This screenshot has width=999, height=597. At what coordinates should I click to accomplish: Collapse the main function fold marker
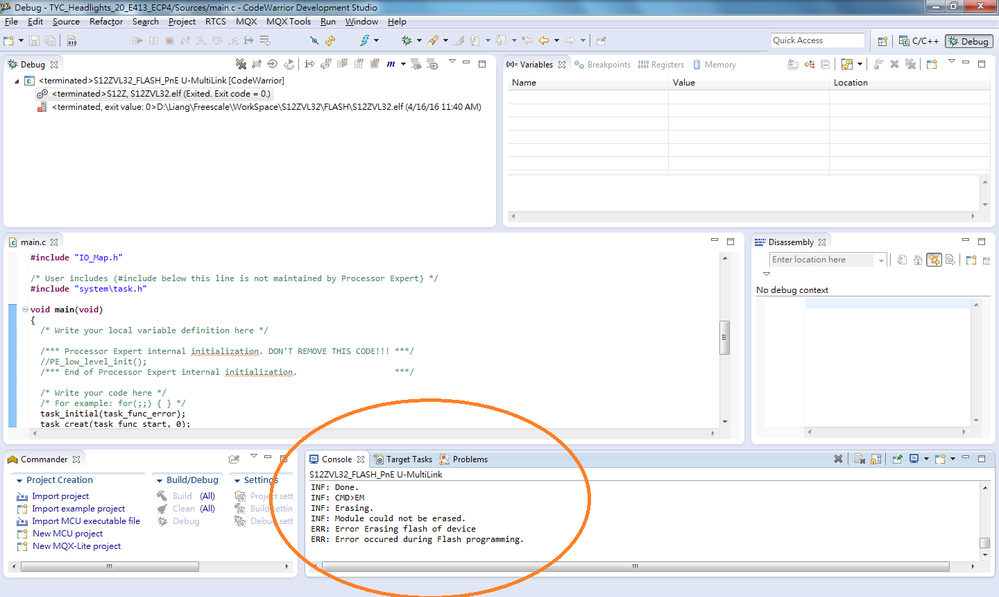click(25, 310)
